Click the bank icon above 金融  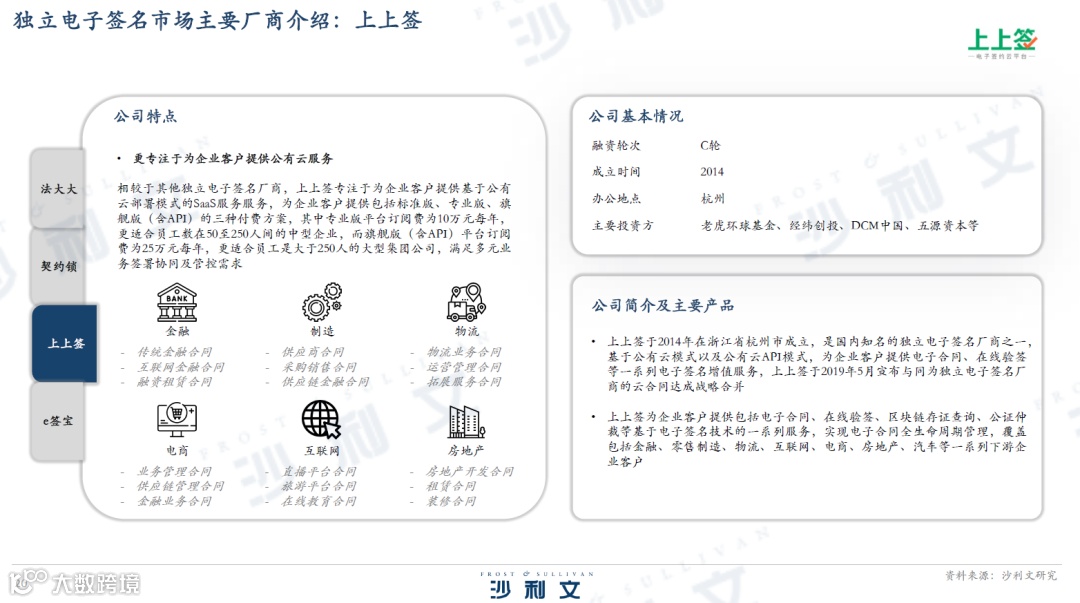pyautogui.click(x=177, y=303)
